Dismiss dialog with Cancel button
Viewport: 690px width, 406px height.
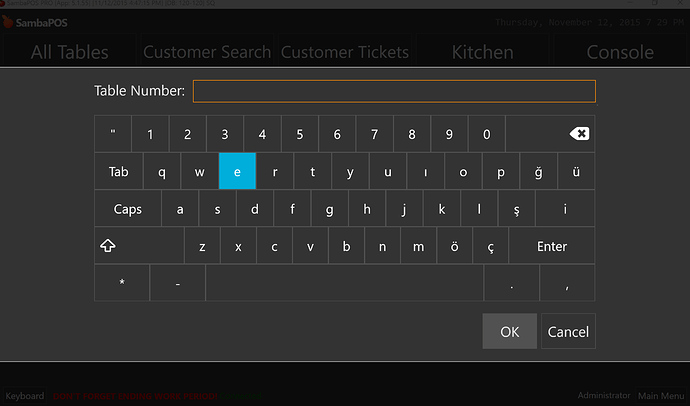tap(568, 331)
